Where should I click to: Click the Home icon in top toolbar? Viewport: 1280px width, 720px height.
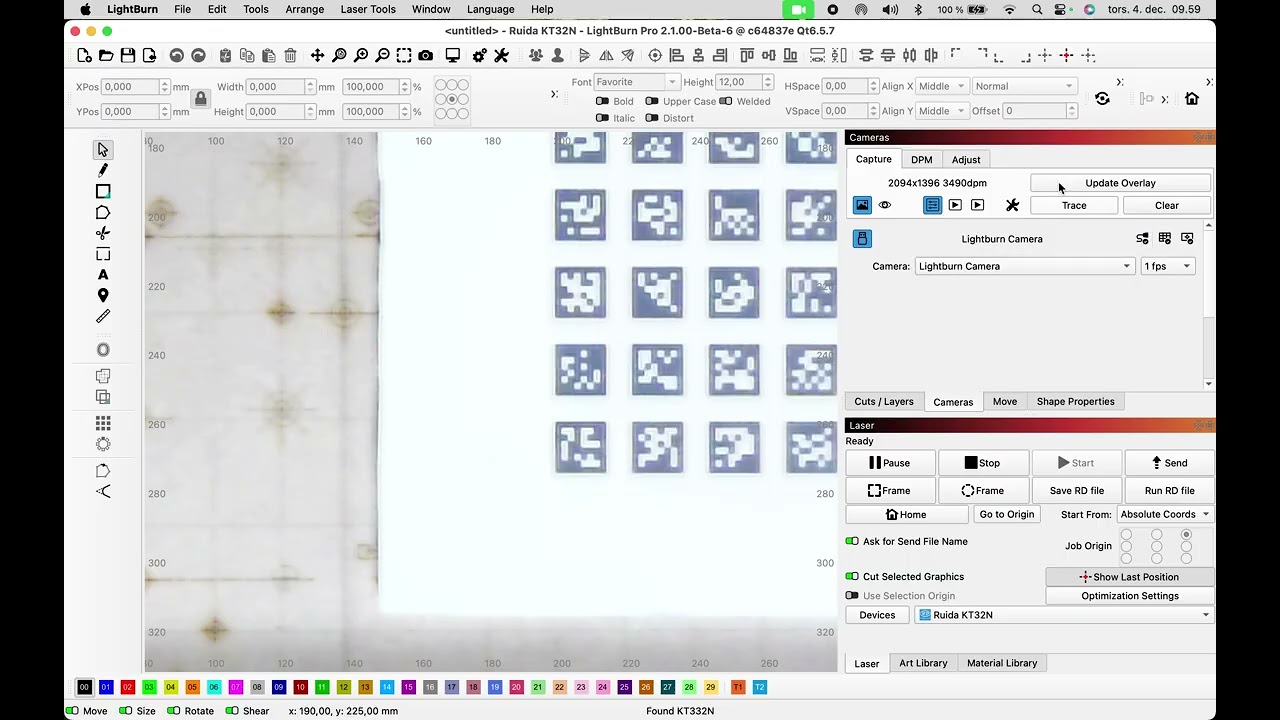pos(1192,99)
